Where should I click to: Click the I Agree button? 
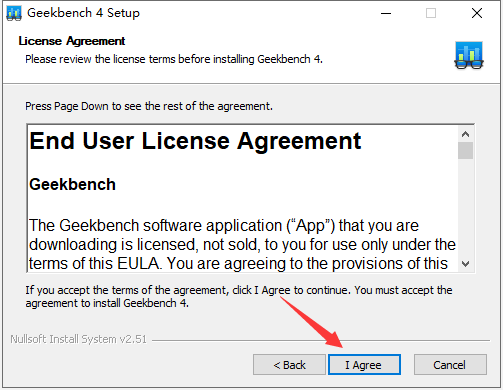(x=364, y=365)
